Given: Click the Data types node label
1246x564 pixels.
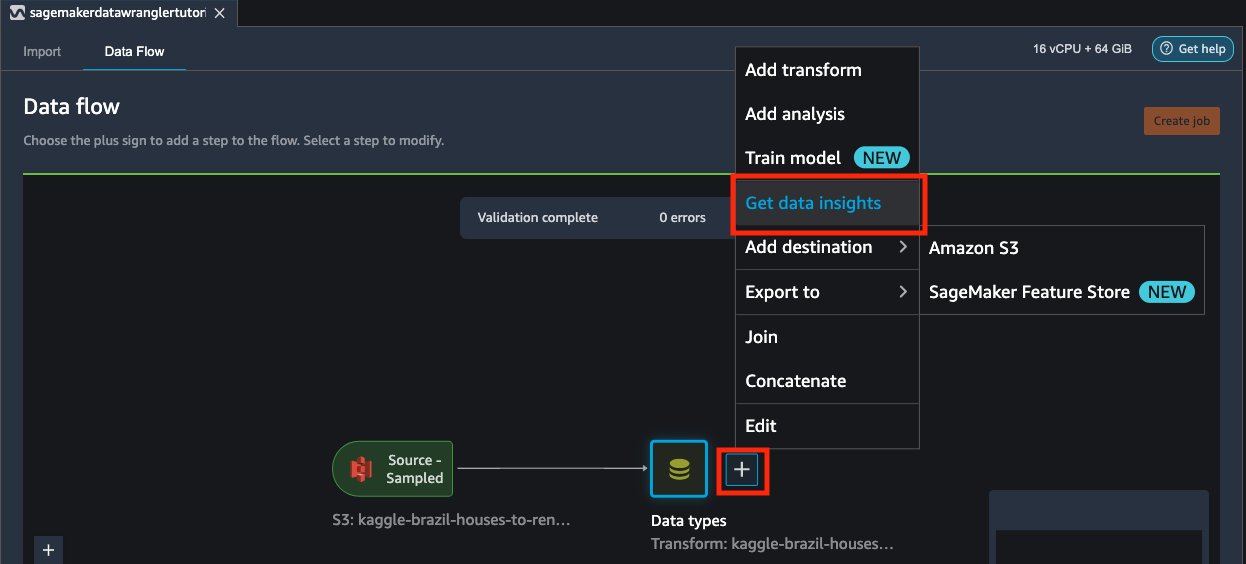Looking at the screenshot, I should (688, 521).
